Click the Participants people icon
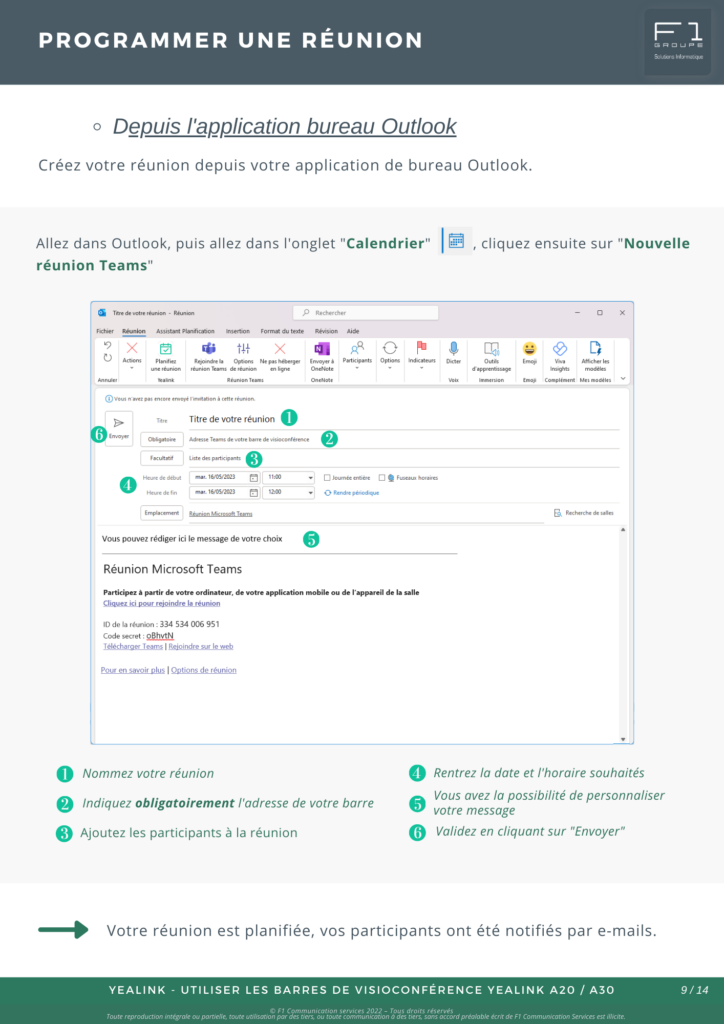This screenshot has height=1024, width=724. (x=357, y=347)
